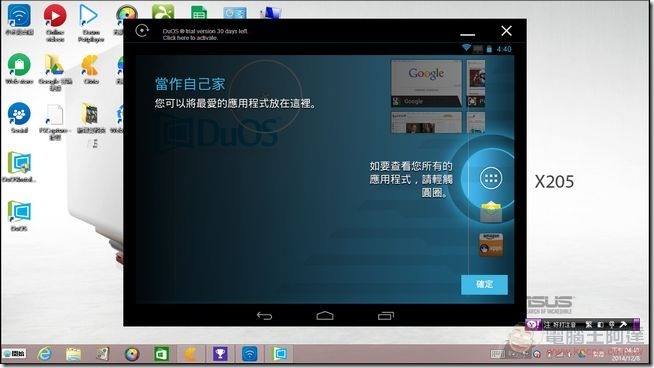Open Internet Explorer from taskbar

click(x=44, y=354)
